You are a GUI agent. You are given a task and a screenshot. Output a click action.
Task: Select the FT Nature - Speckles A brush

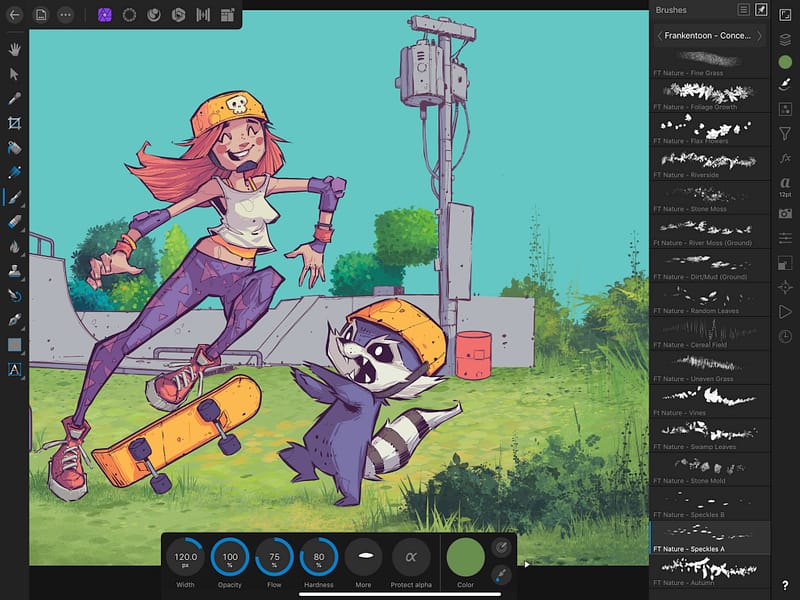point(710,538)
